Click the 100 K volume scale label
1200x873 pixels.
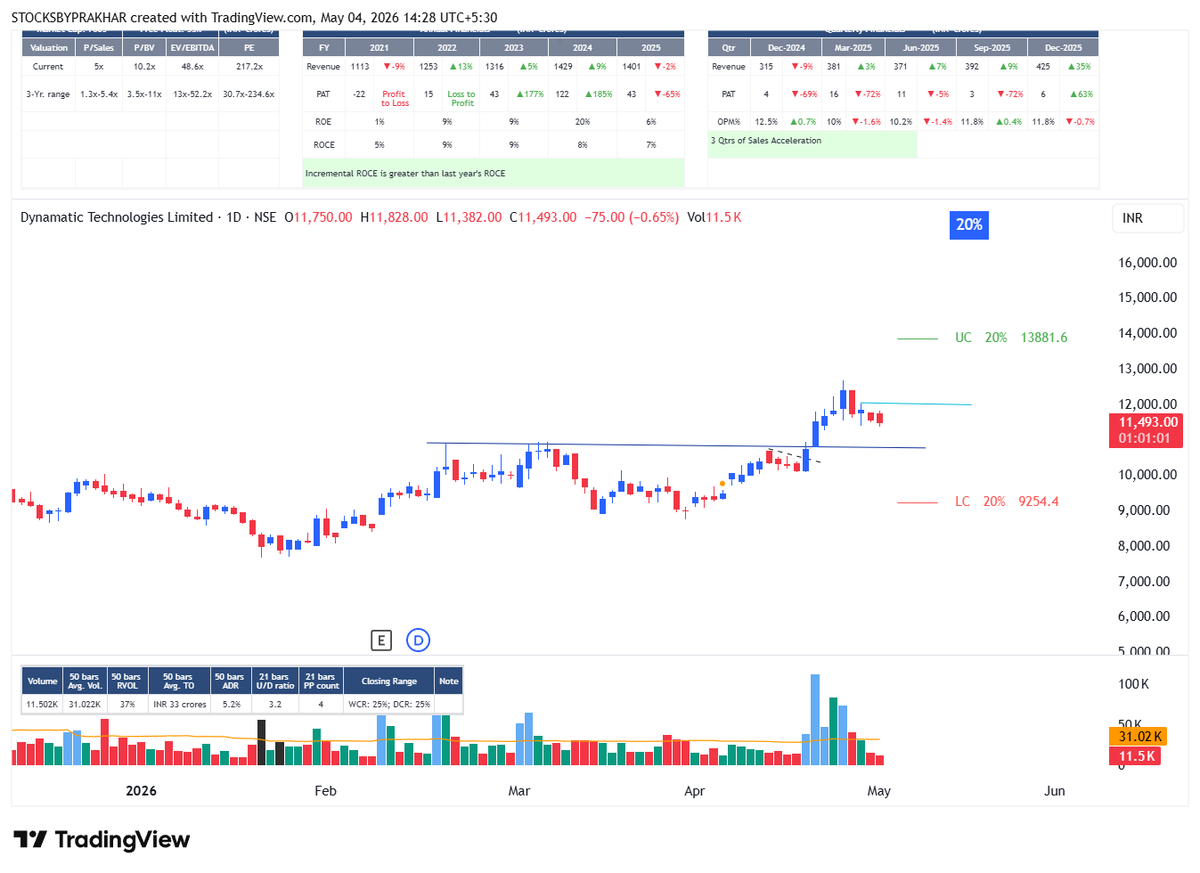click(1133, 684)
